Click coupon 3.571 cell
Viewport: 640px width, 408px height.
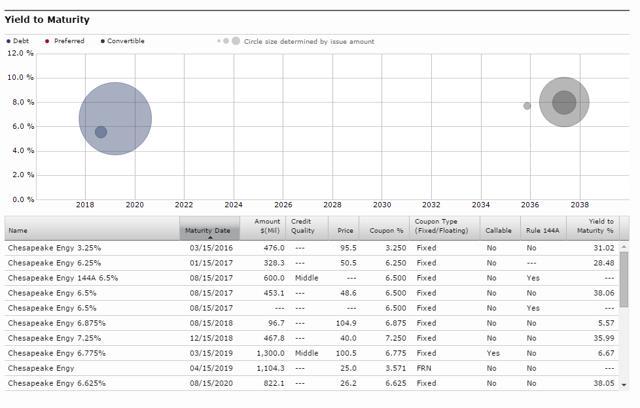click(x=396, y=368)
